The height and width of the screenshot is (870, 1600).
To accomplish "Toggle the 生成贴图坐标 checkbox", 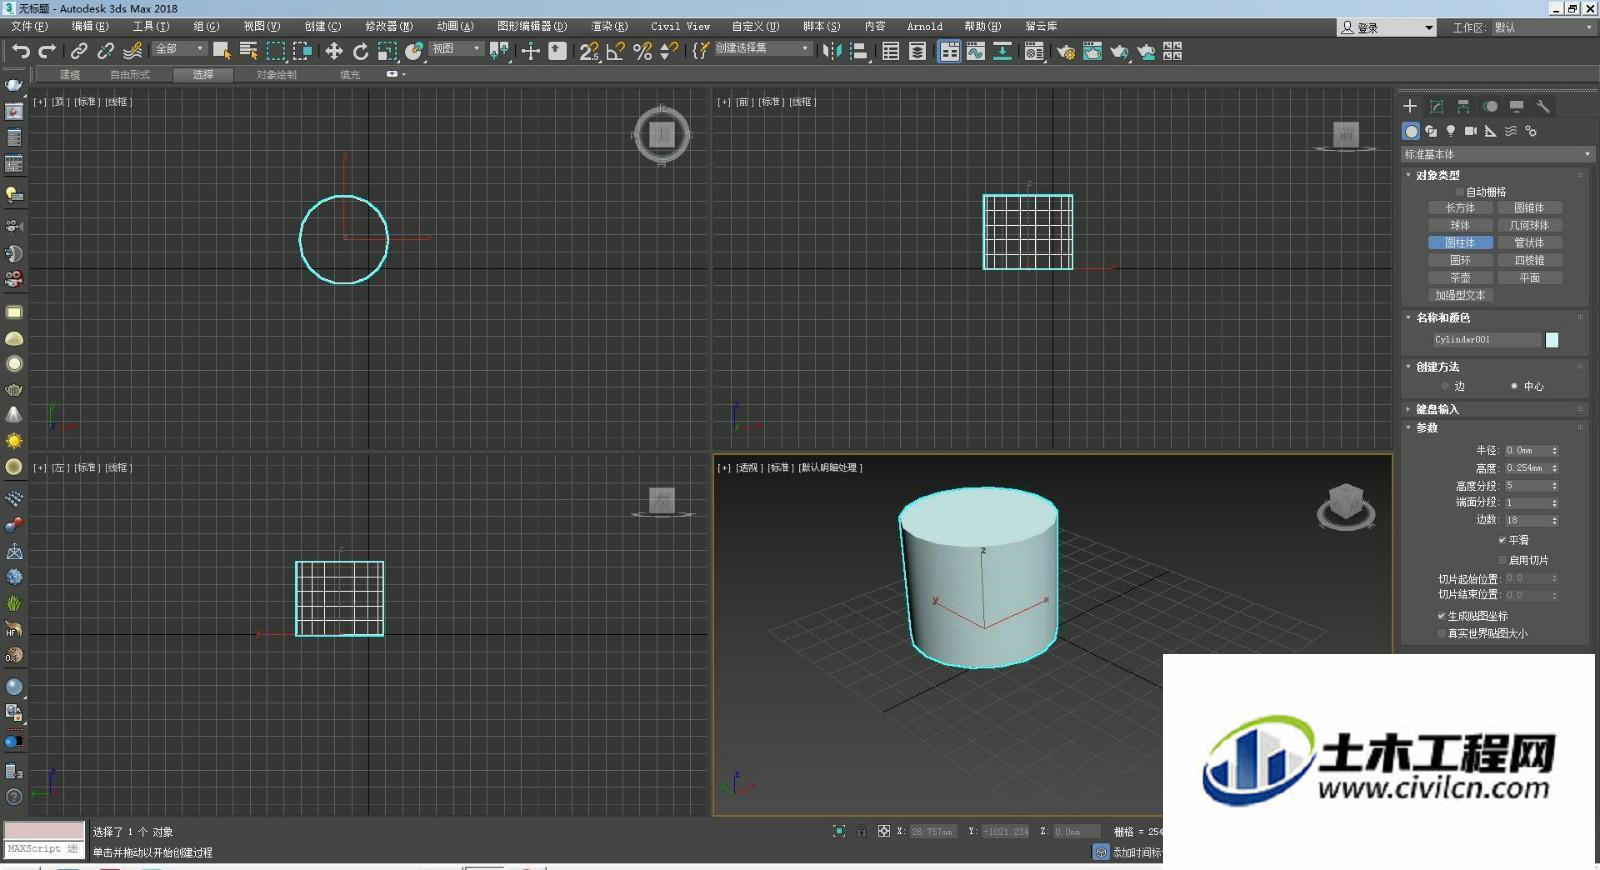I will (1441, 616).
